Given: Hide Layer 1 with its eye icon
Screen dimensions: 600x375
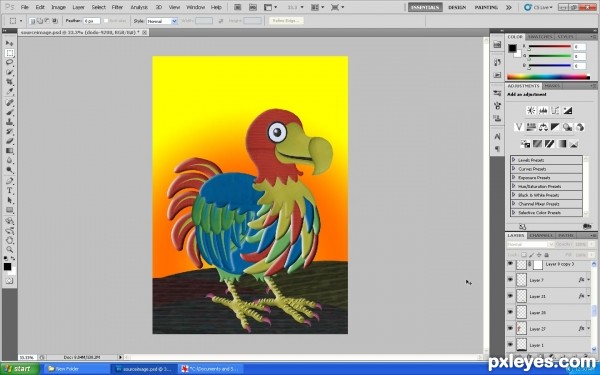Looking at the screenshot, I should tap(510, 345).
